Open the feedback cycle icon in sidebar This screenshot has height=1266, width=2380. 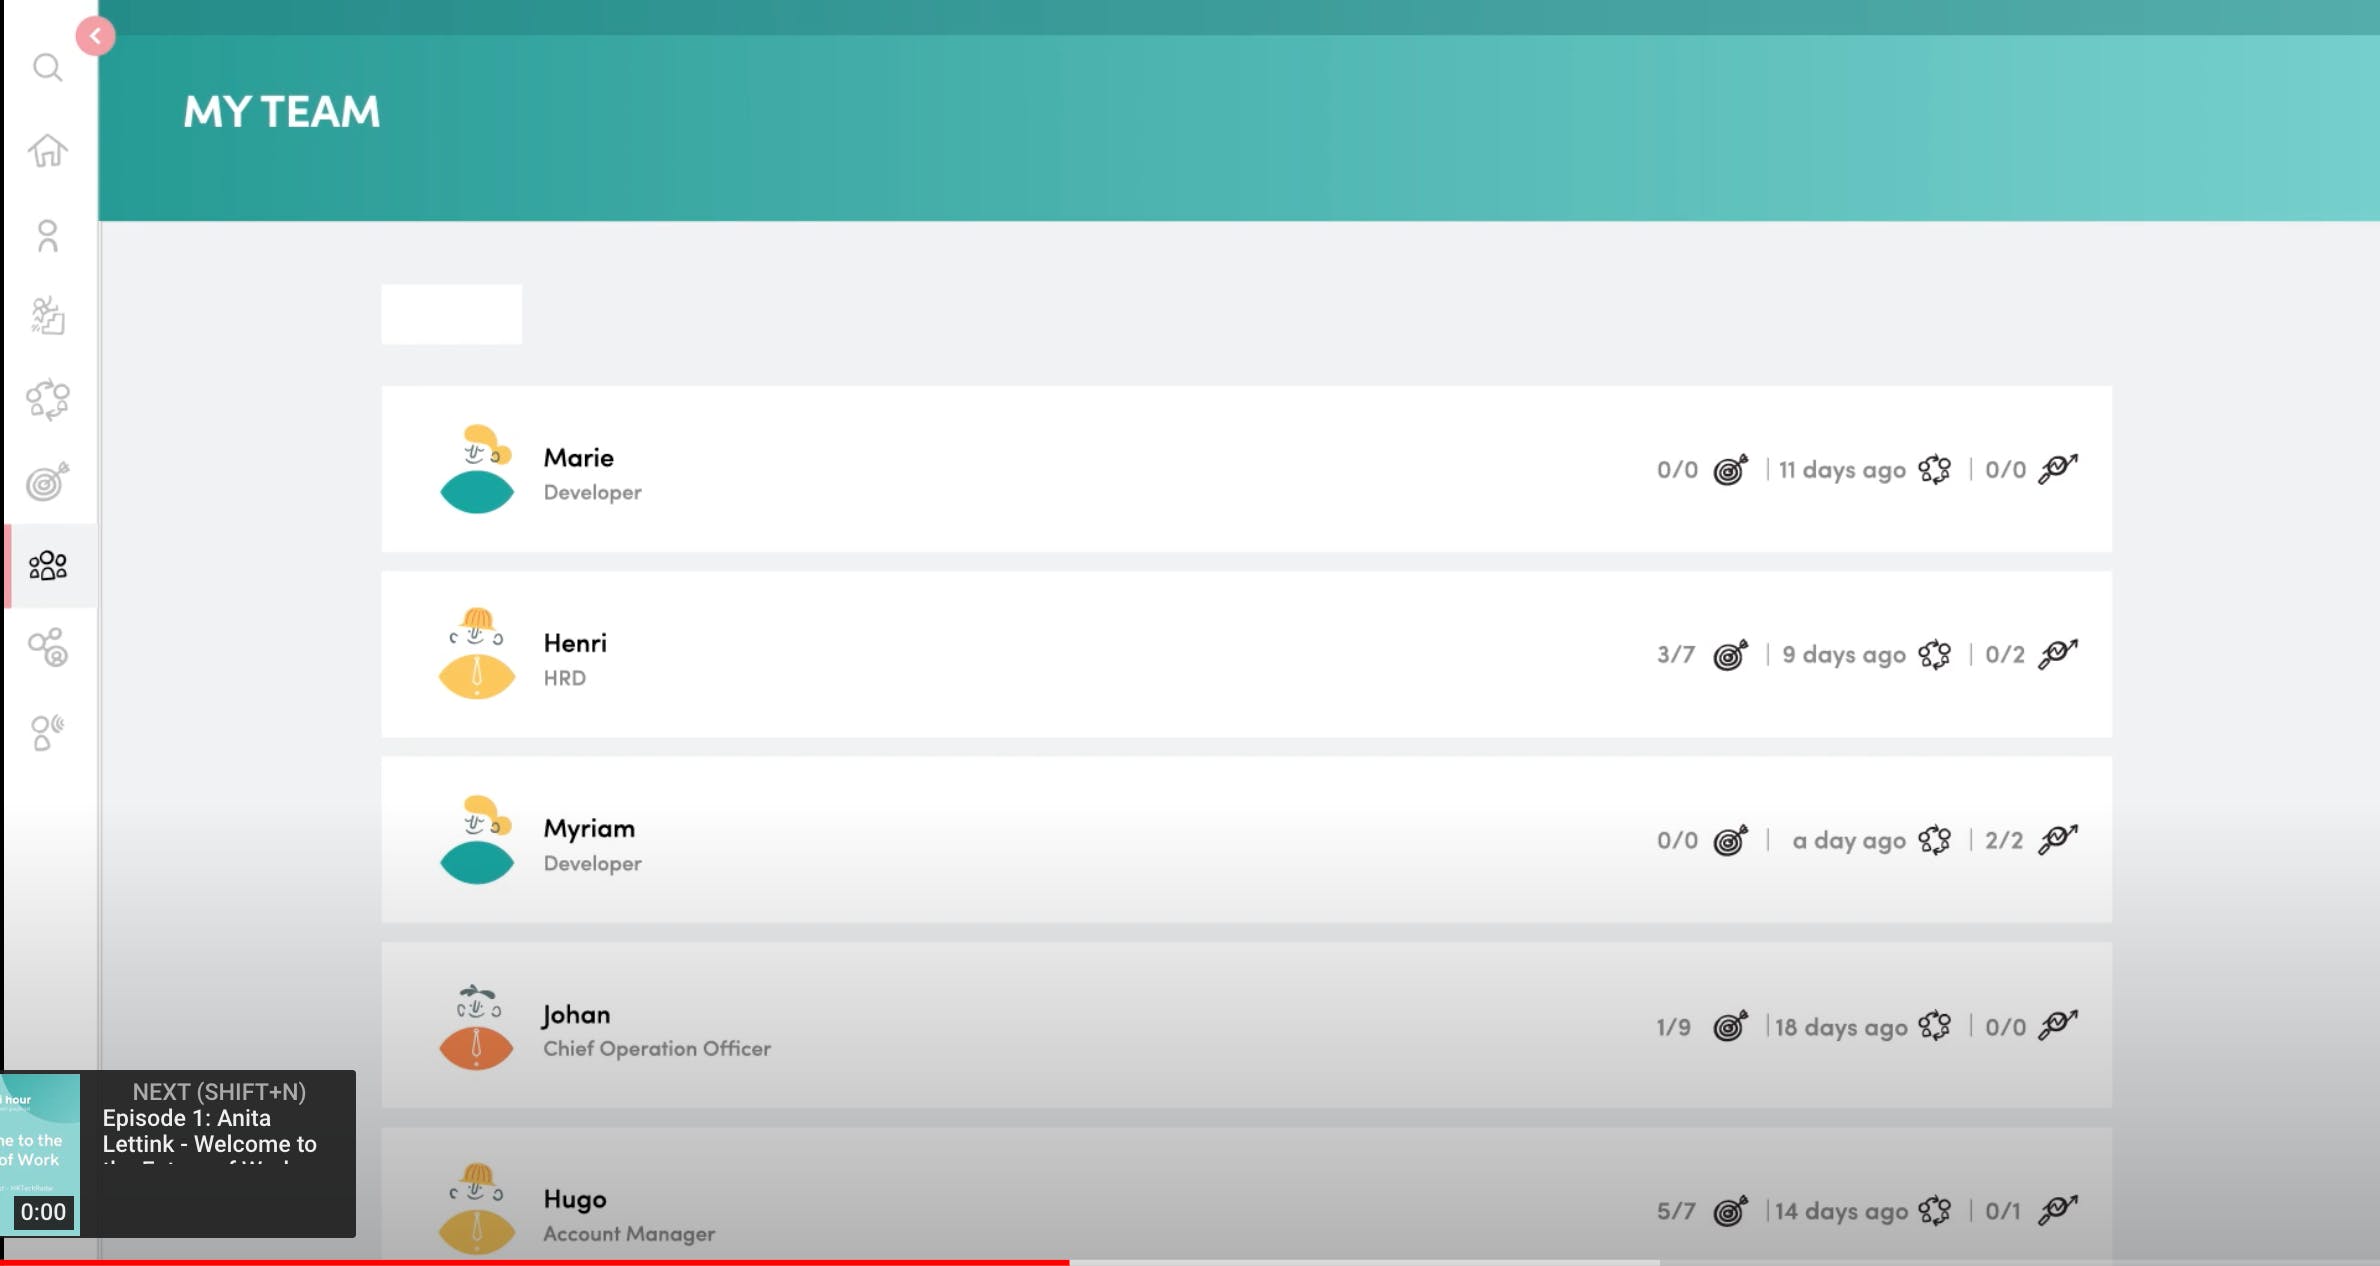tap(47, 400)
